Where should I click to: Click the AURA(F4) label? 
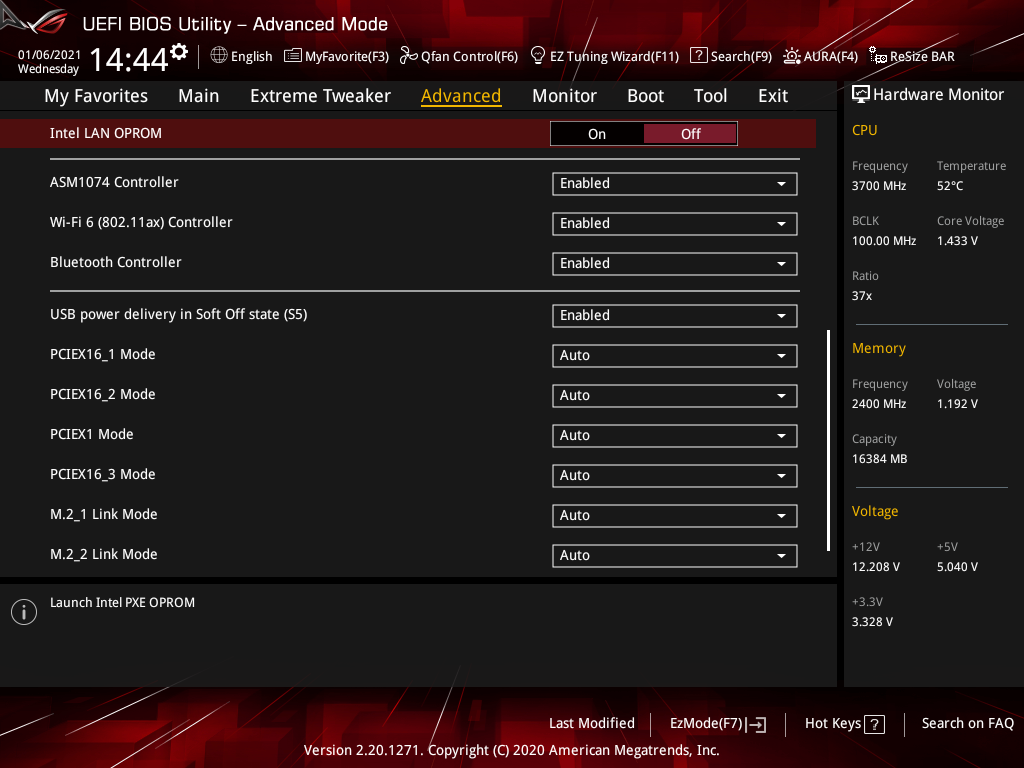coord(831,57)
